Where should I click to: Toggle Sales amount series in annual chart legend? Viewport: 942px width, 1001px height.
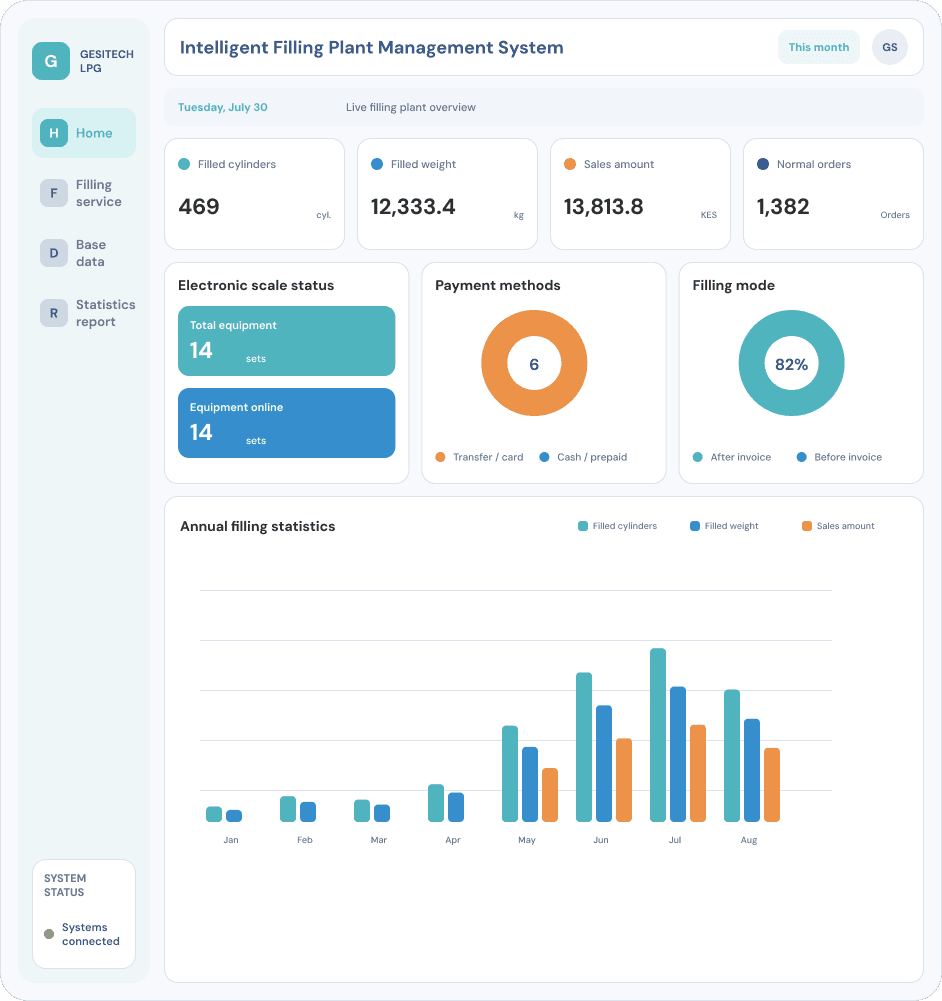(x=838, y=526)
